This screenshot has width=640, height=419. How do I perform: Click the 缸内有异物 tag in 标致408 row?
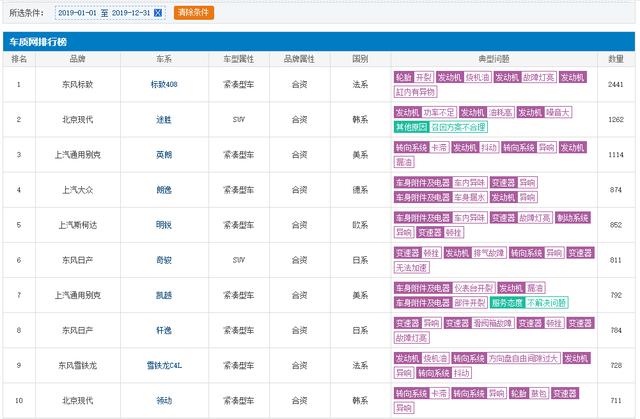[416, 92]
